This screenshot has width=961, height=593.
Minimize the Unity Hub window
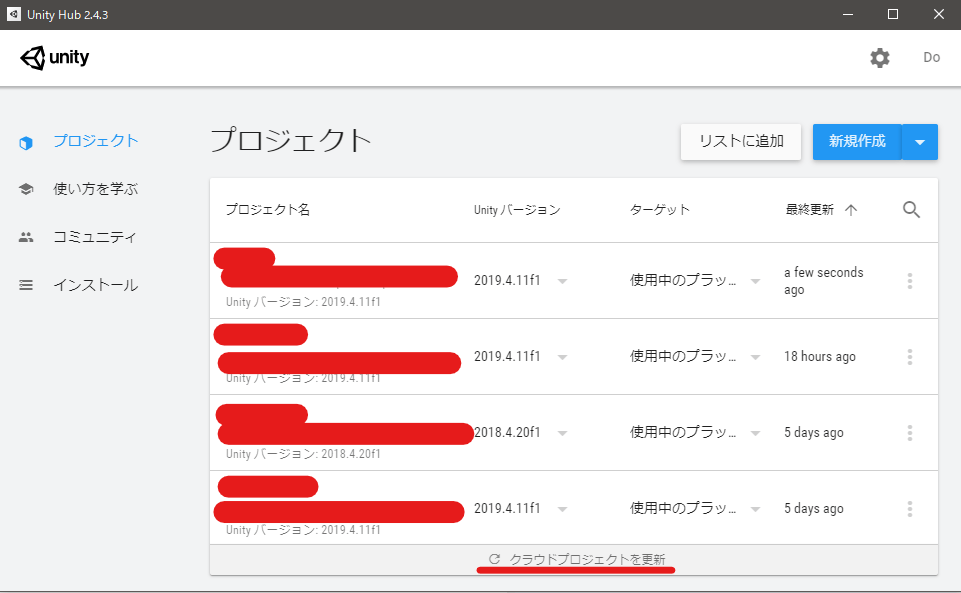pos(848,14)
